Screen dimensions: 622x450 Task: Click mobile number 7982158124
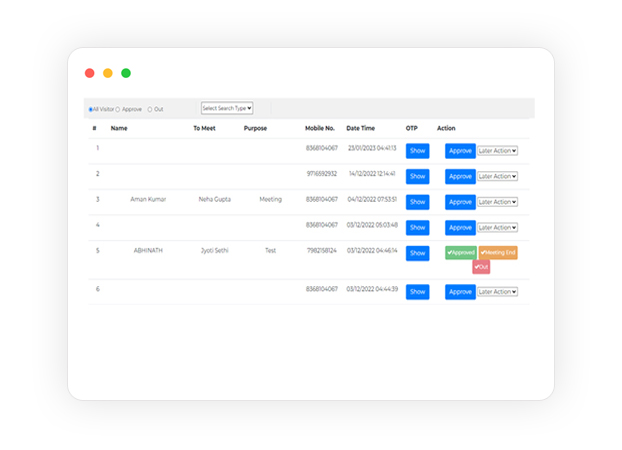point(322,250)
